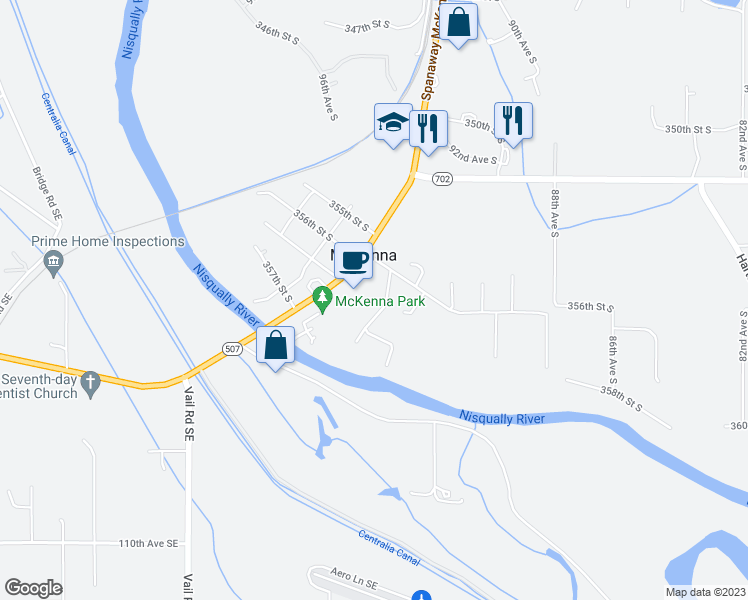Select the coffee cup cafe marker
Viewport: 748px width, 600px height.
353,262
